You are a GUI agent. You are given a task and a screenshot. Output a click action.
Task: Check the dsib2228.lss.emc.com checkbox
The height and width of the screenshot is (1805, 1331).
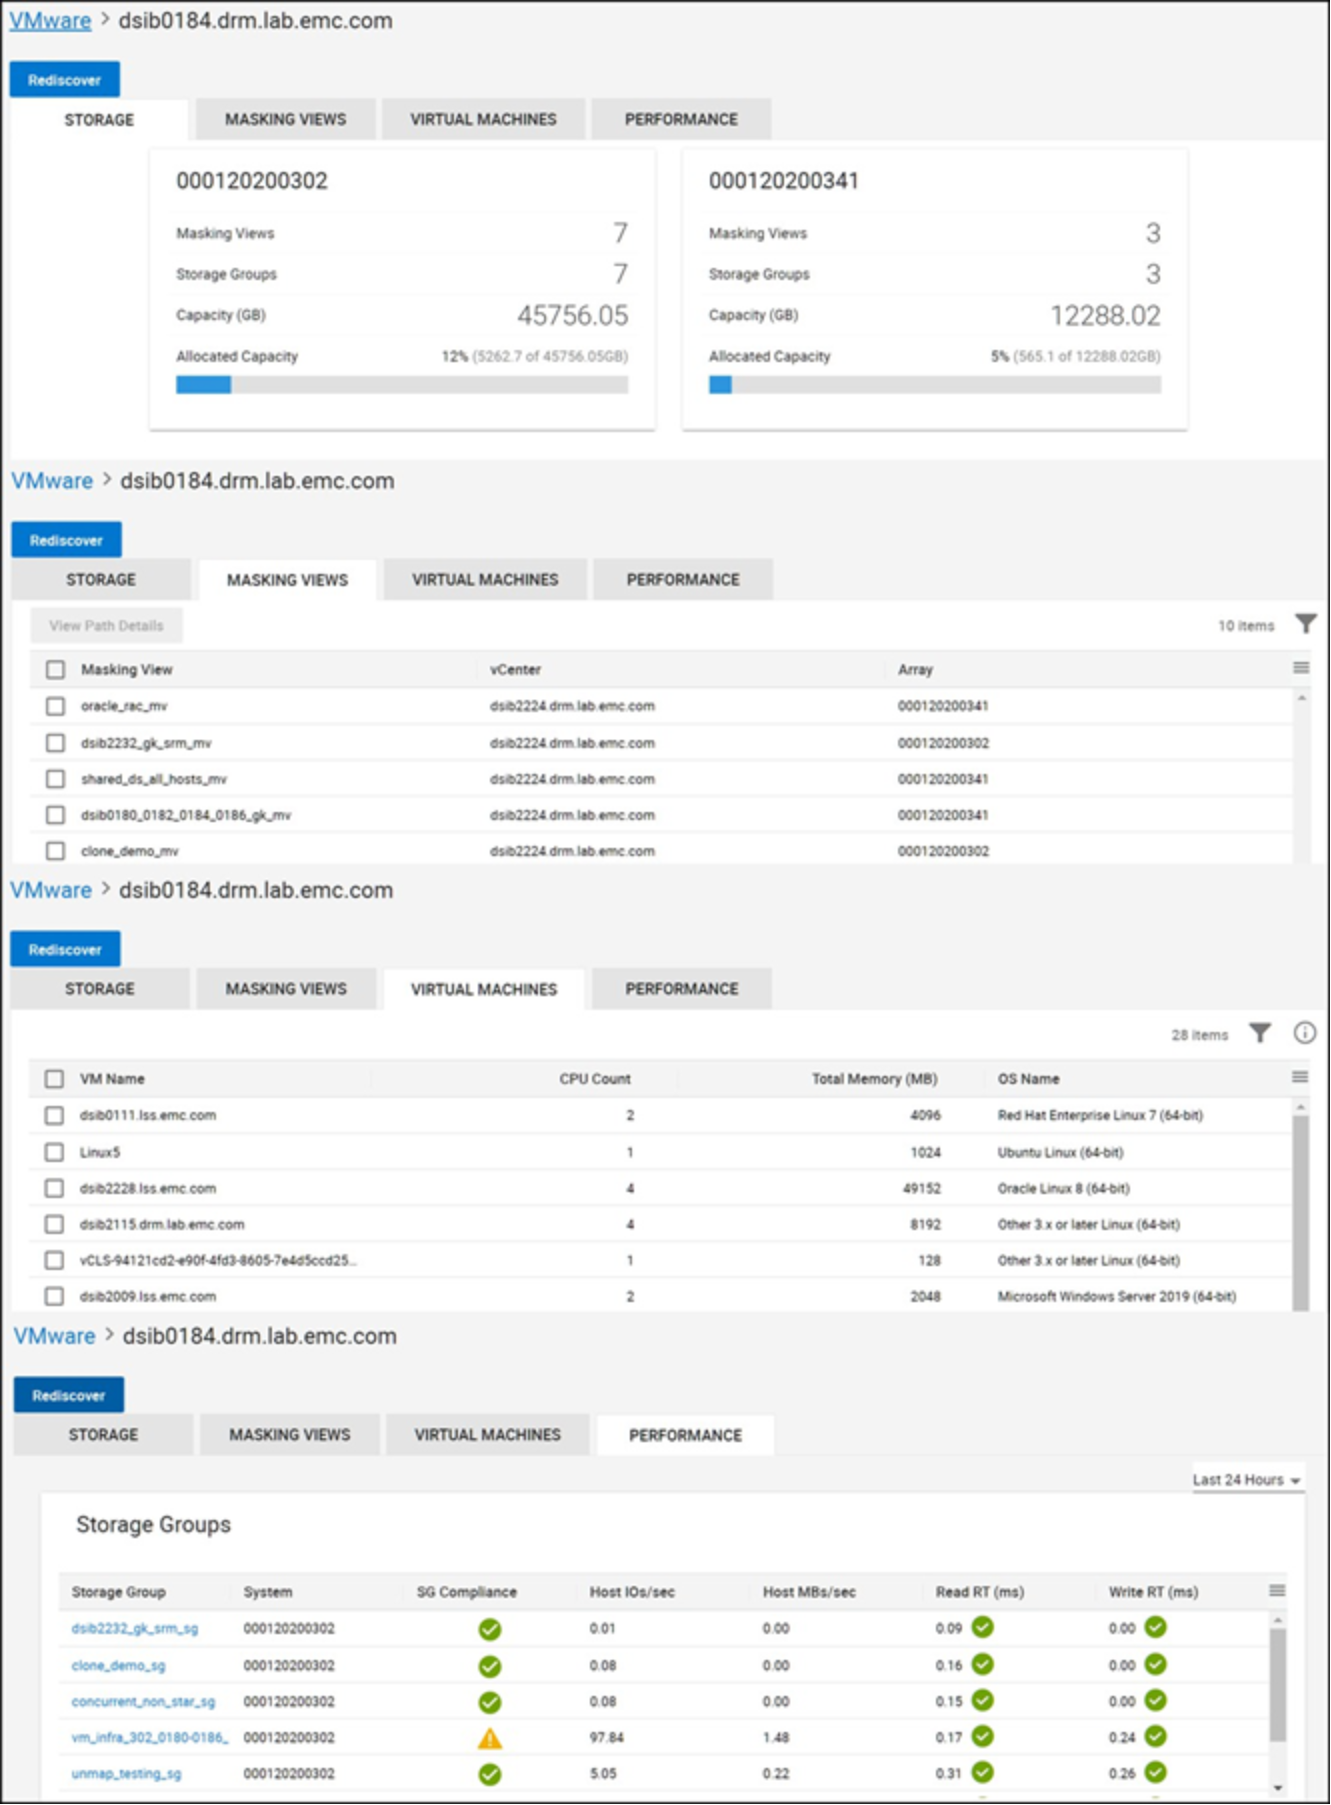(x=54, y=1188)
